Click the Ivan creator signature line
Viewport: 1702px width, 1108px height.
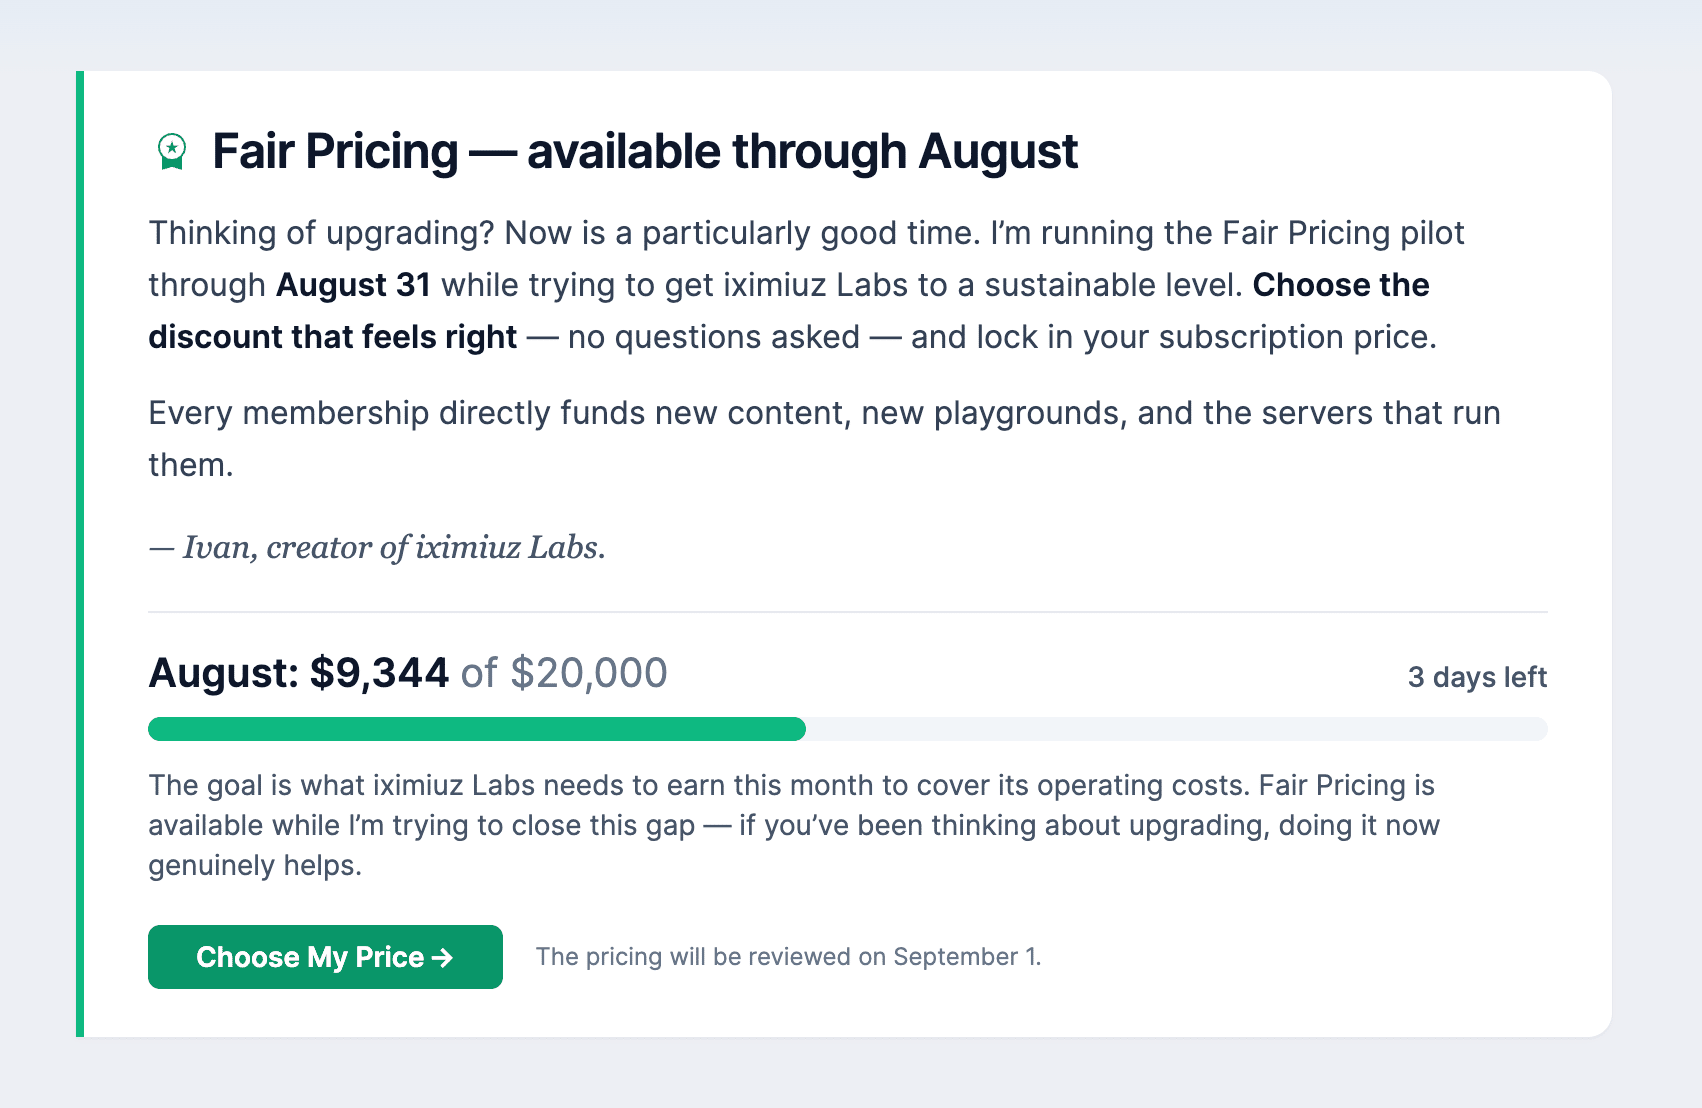click(x=377, y=547)
